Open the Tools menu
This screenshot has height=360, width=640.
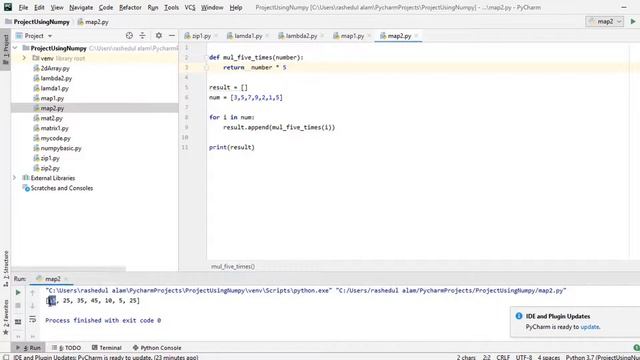pyautogui.click(x=171, y=7)
